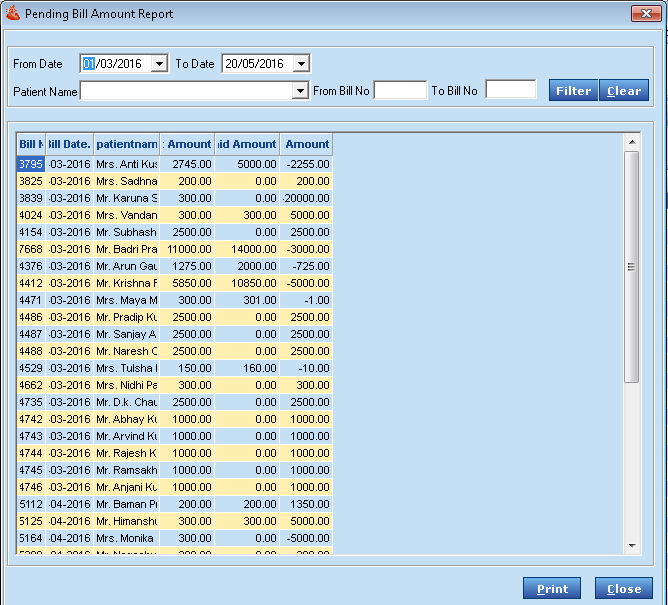Click the Print button
Screen dimensions: 668x605
pyautogui.click(x=552, y=589)
